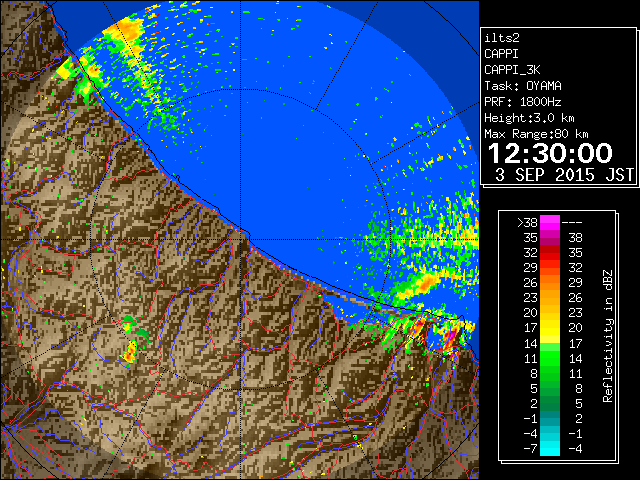Select the red-orange 29–32 dBZ color swatch

click(550, 268)
